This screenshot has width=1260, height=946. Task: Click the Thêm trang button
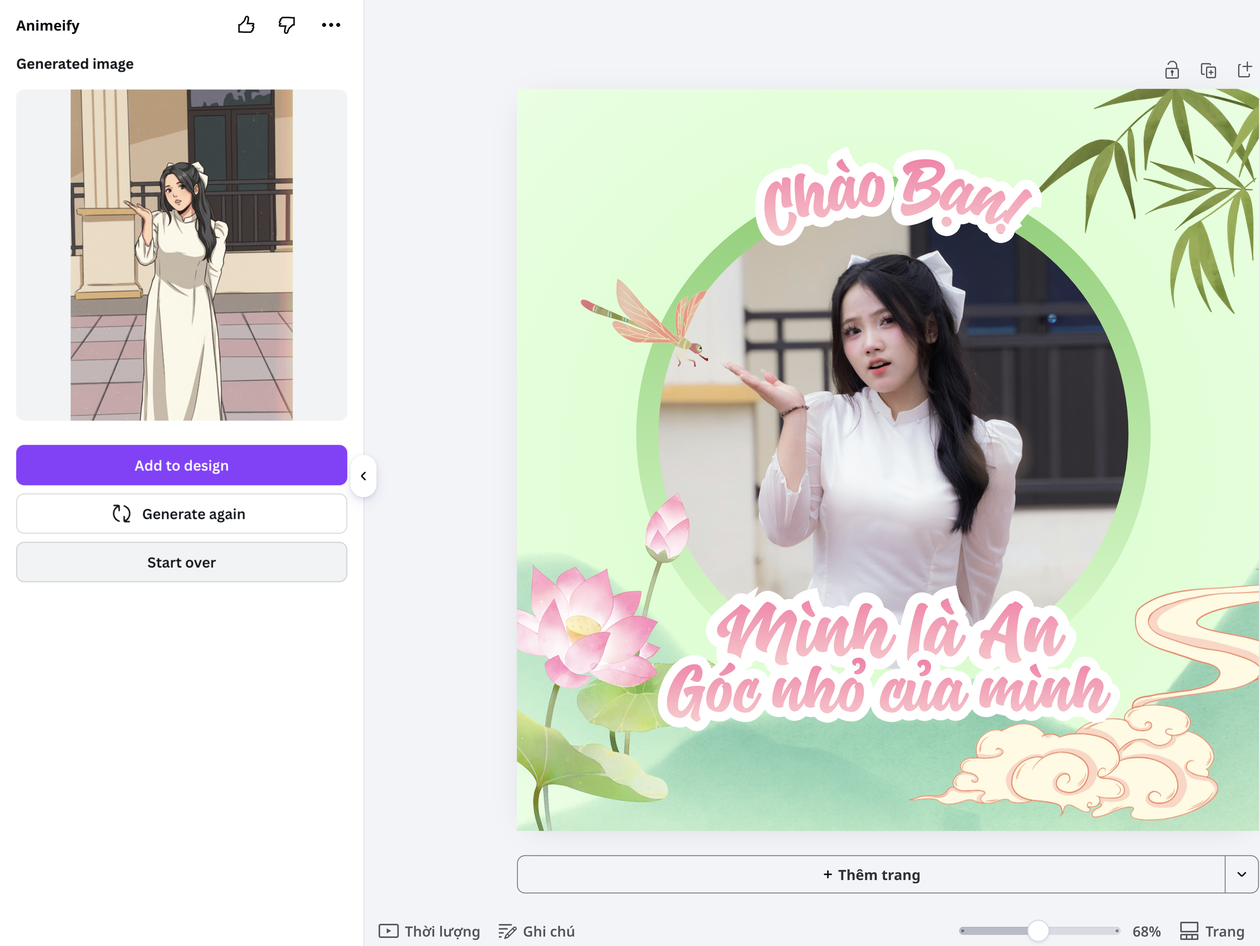pos(871,874)
